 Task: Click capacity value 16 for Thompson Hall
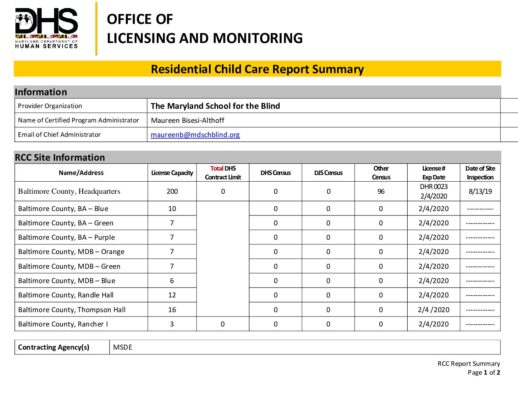coord(172,310)
